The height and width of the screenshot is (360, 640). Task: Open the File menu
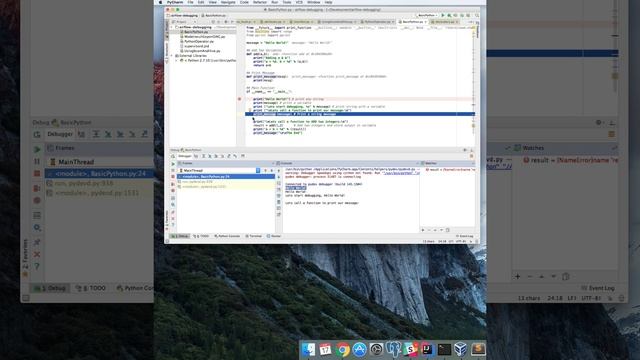pos(190,2)
